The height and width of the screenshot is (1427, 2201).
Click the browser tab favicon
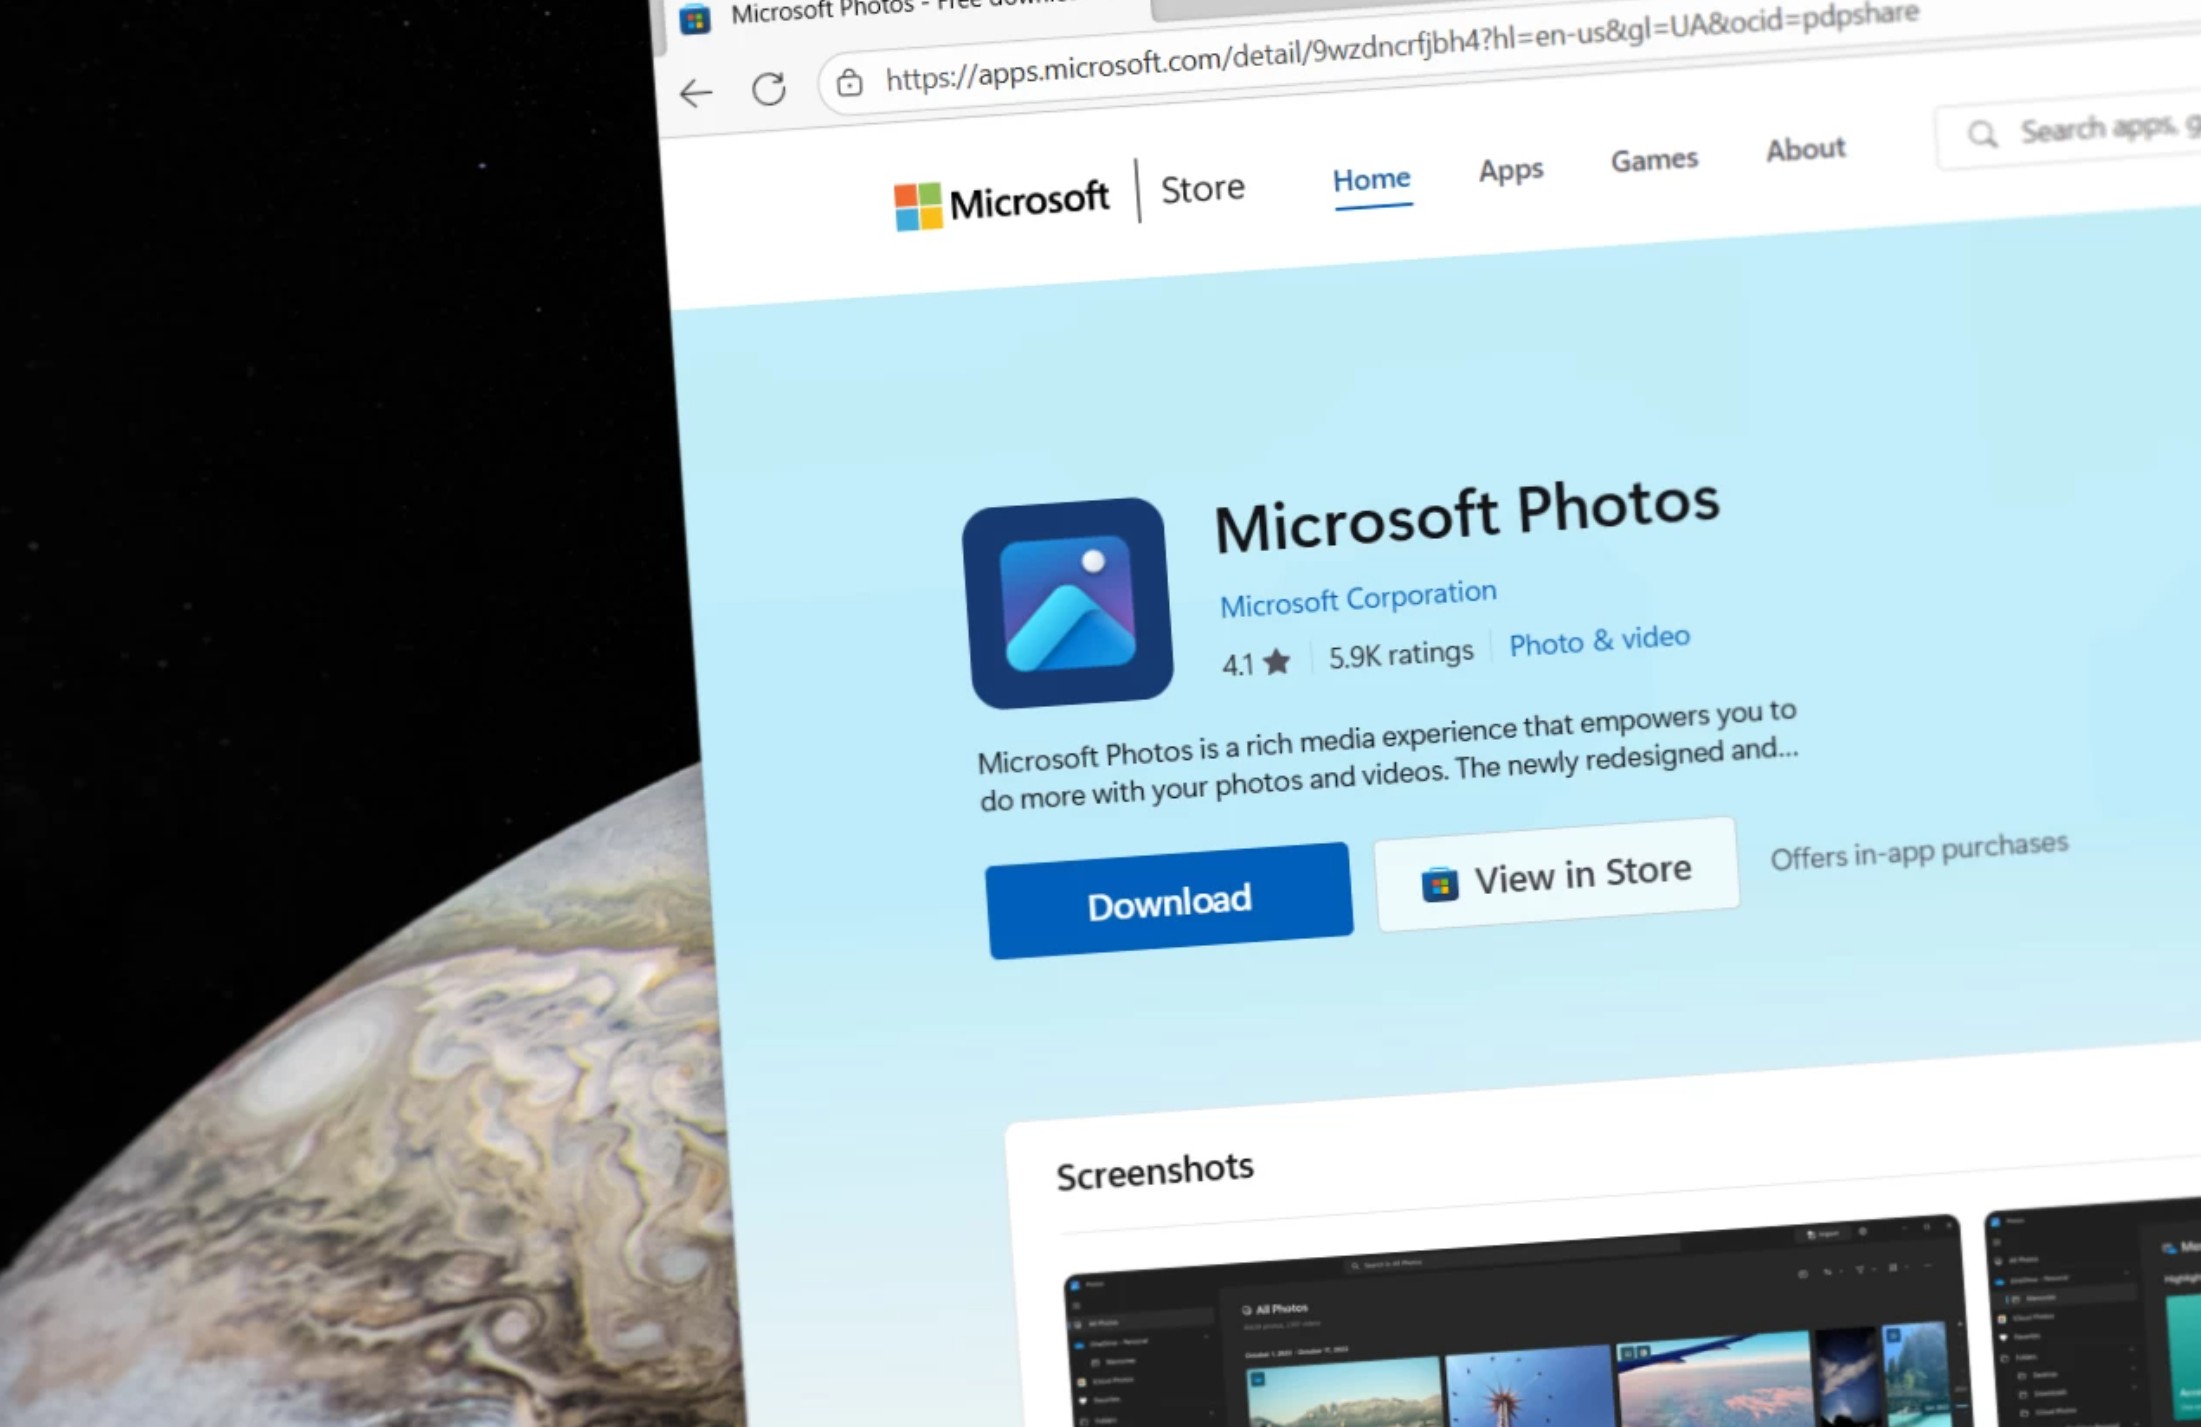click(x=694, y=20)
